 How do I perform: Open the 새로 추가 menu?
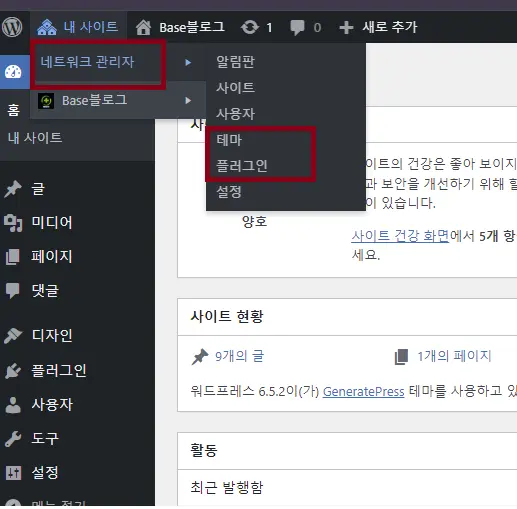tap(390, 27)
